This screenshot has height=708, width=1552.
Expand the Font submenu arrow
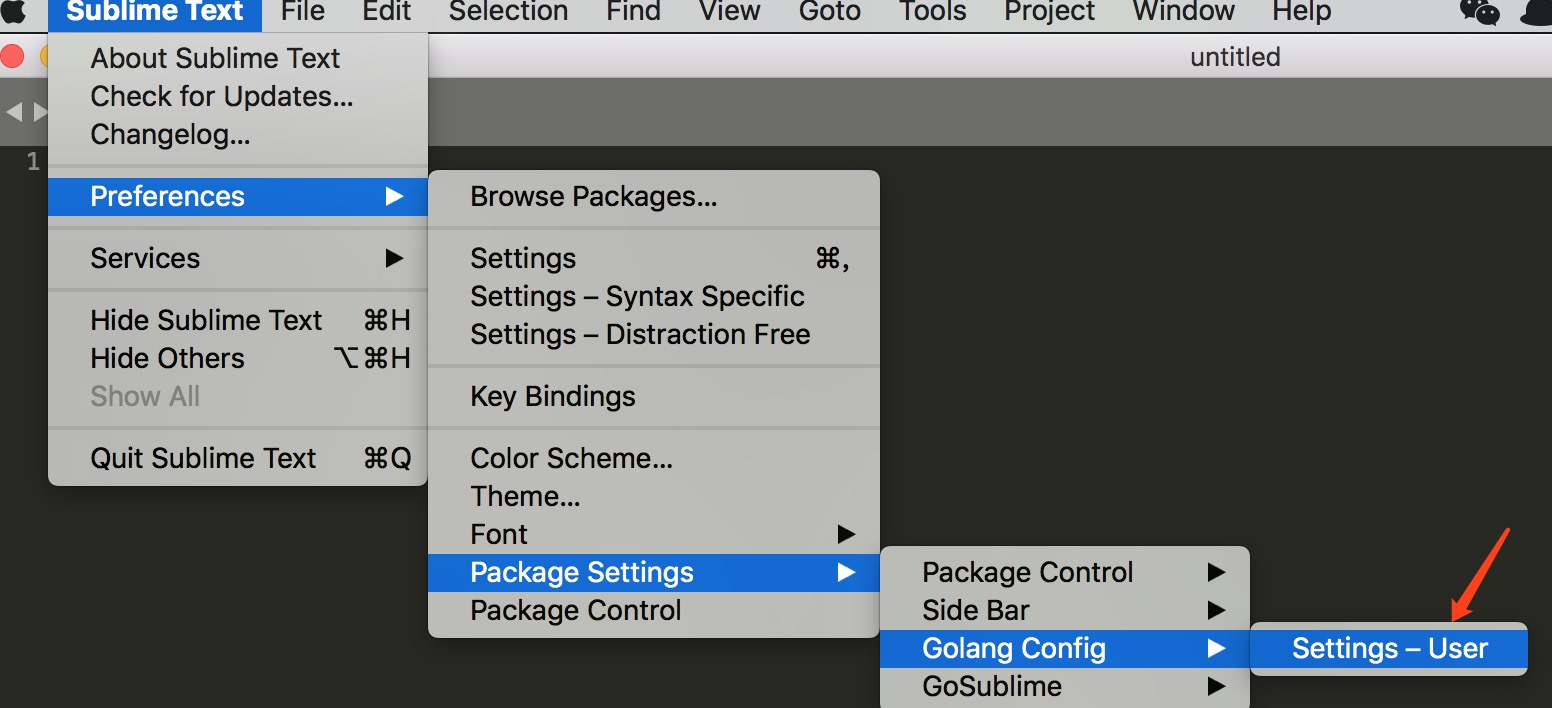[x=846, y=534]
